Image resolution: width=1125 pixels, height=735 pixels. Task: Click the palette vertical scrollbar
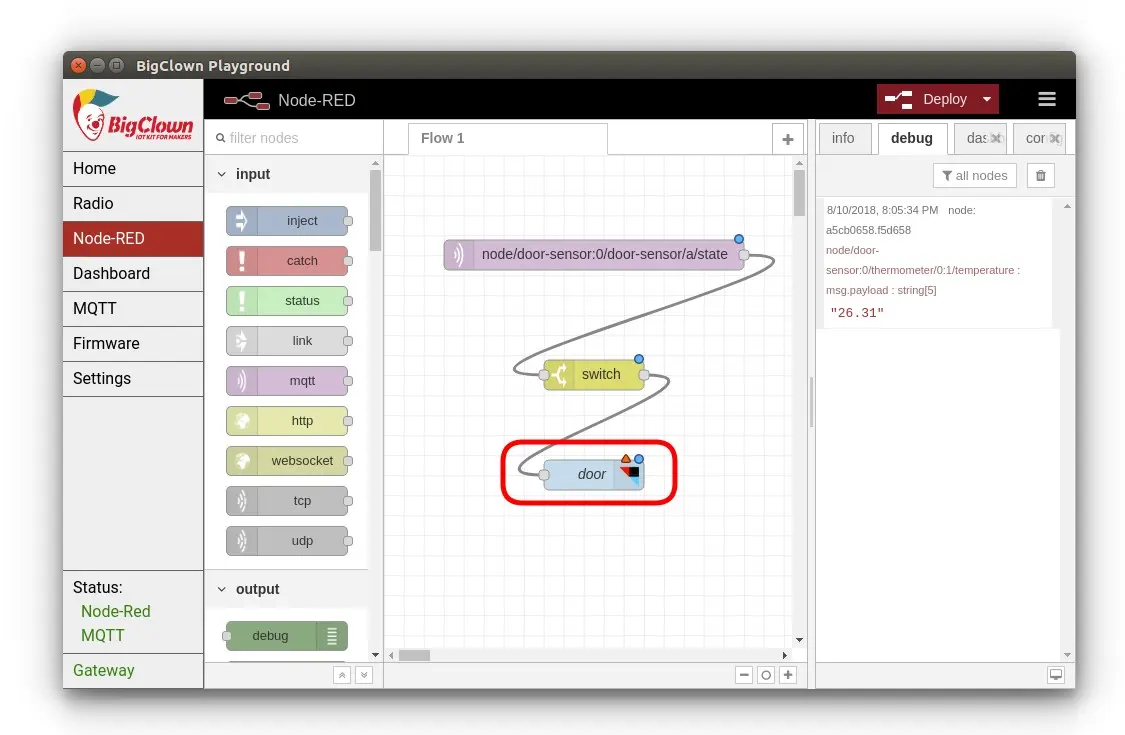click(375, 210)
